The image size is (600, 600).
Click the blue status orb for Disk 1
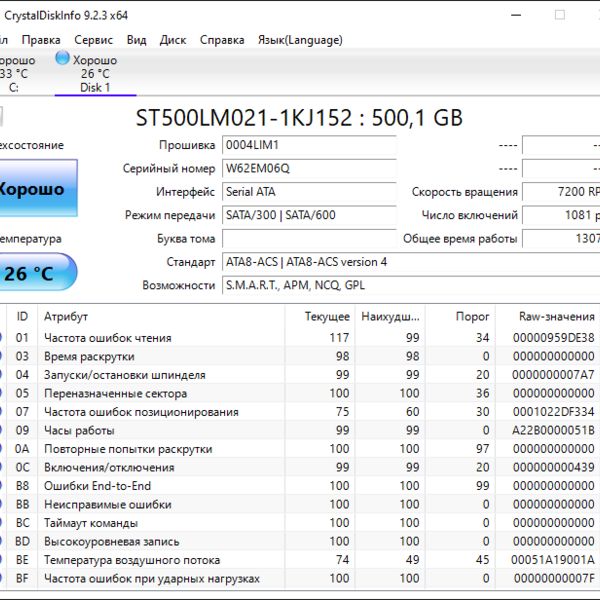click(62, 59)
